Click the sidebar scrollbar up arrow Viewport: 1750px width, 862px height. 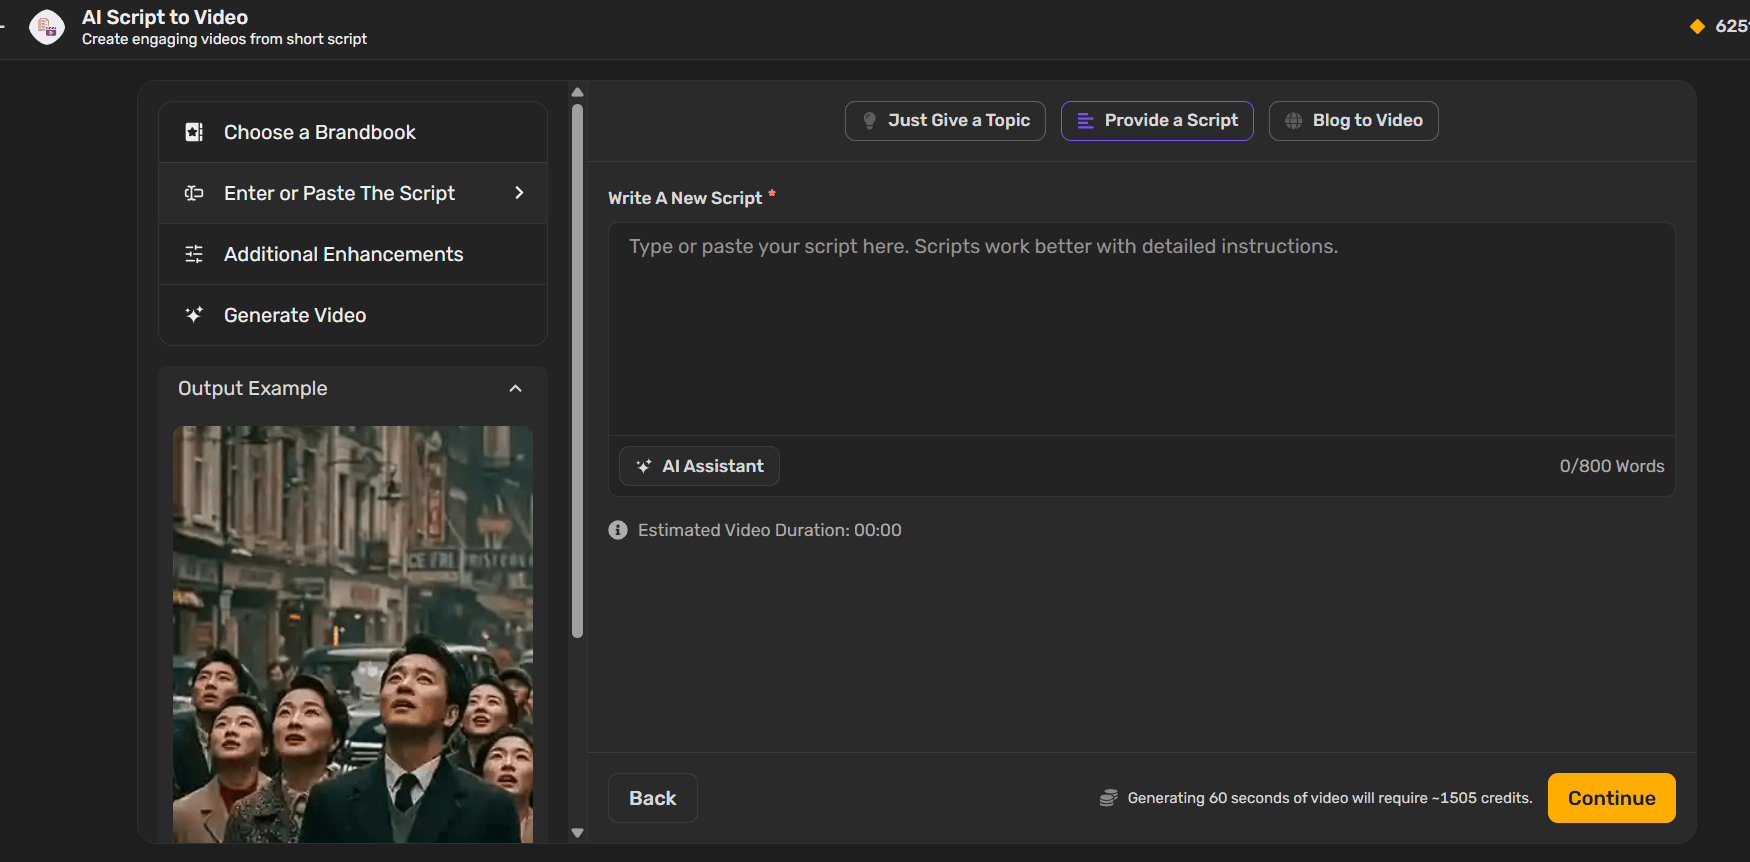577,92
